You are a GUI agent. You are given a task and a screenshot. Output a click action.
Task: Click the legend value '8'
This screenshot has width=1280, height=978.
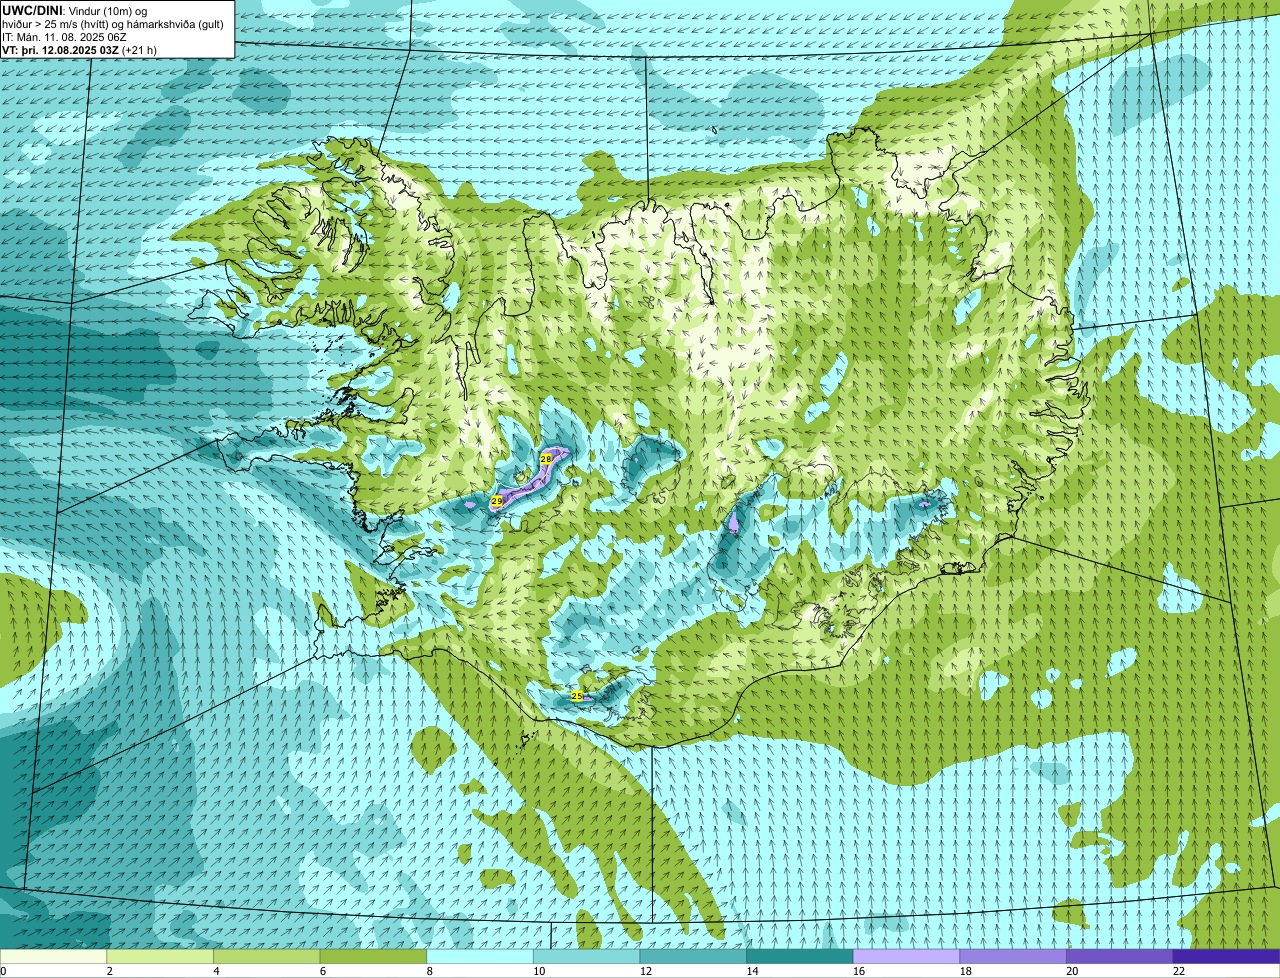coord(429,971)
